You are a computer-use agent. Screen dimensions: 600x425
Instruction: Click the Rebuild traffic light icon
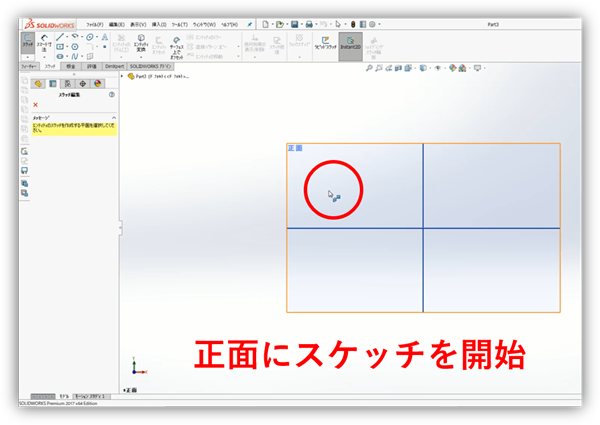[x=353, y=24]
